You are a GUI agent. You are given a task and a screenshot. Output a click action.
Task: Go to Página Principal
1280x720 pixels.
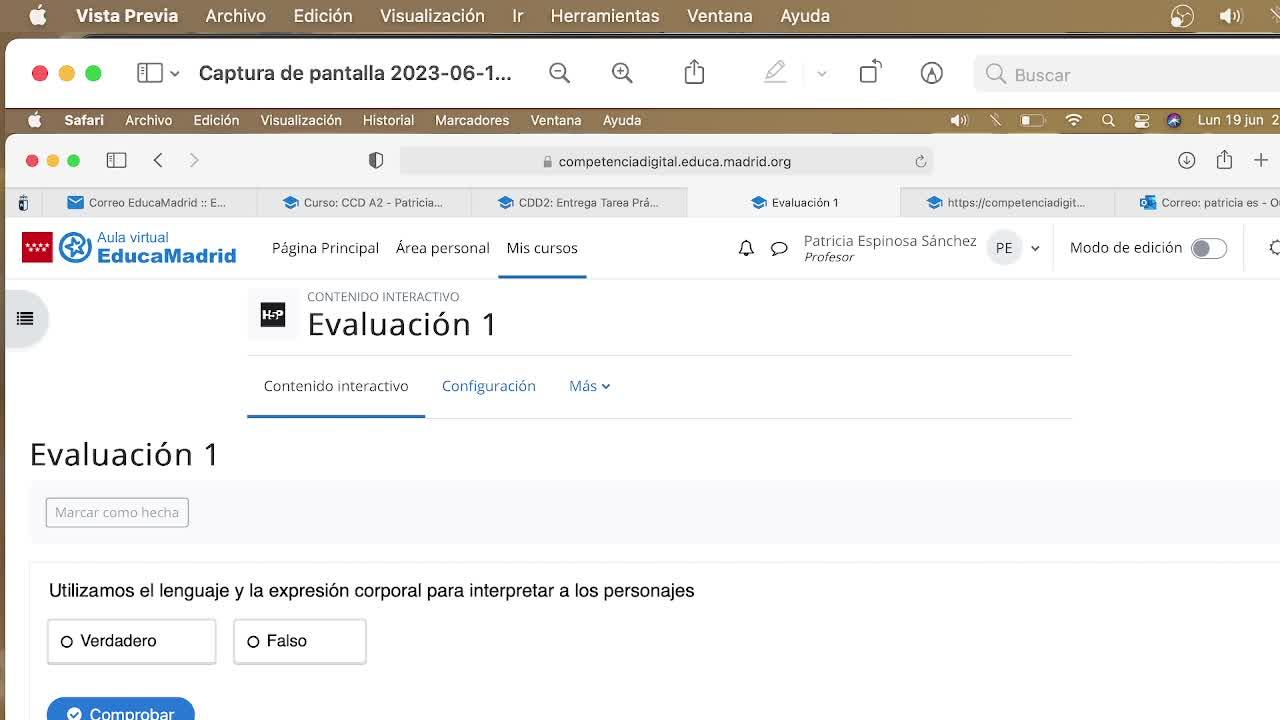(x=325, y=248)
